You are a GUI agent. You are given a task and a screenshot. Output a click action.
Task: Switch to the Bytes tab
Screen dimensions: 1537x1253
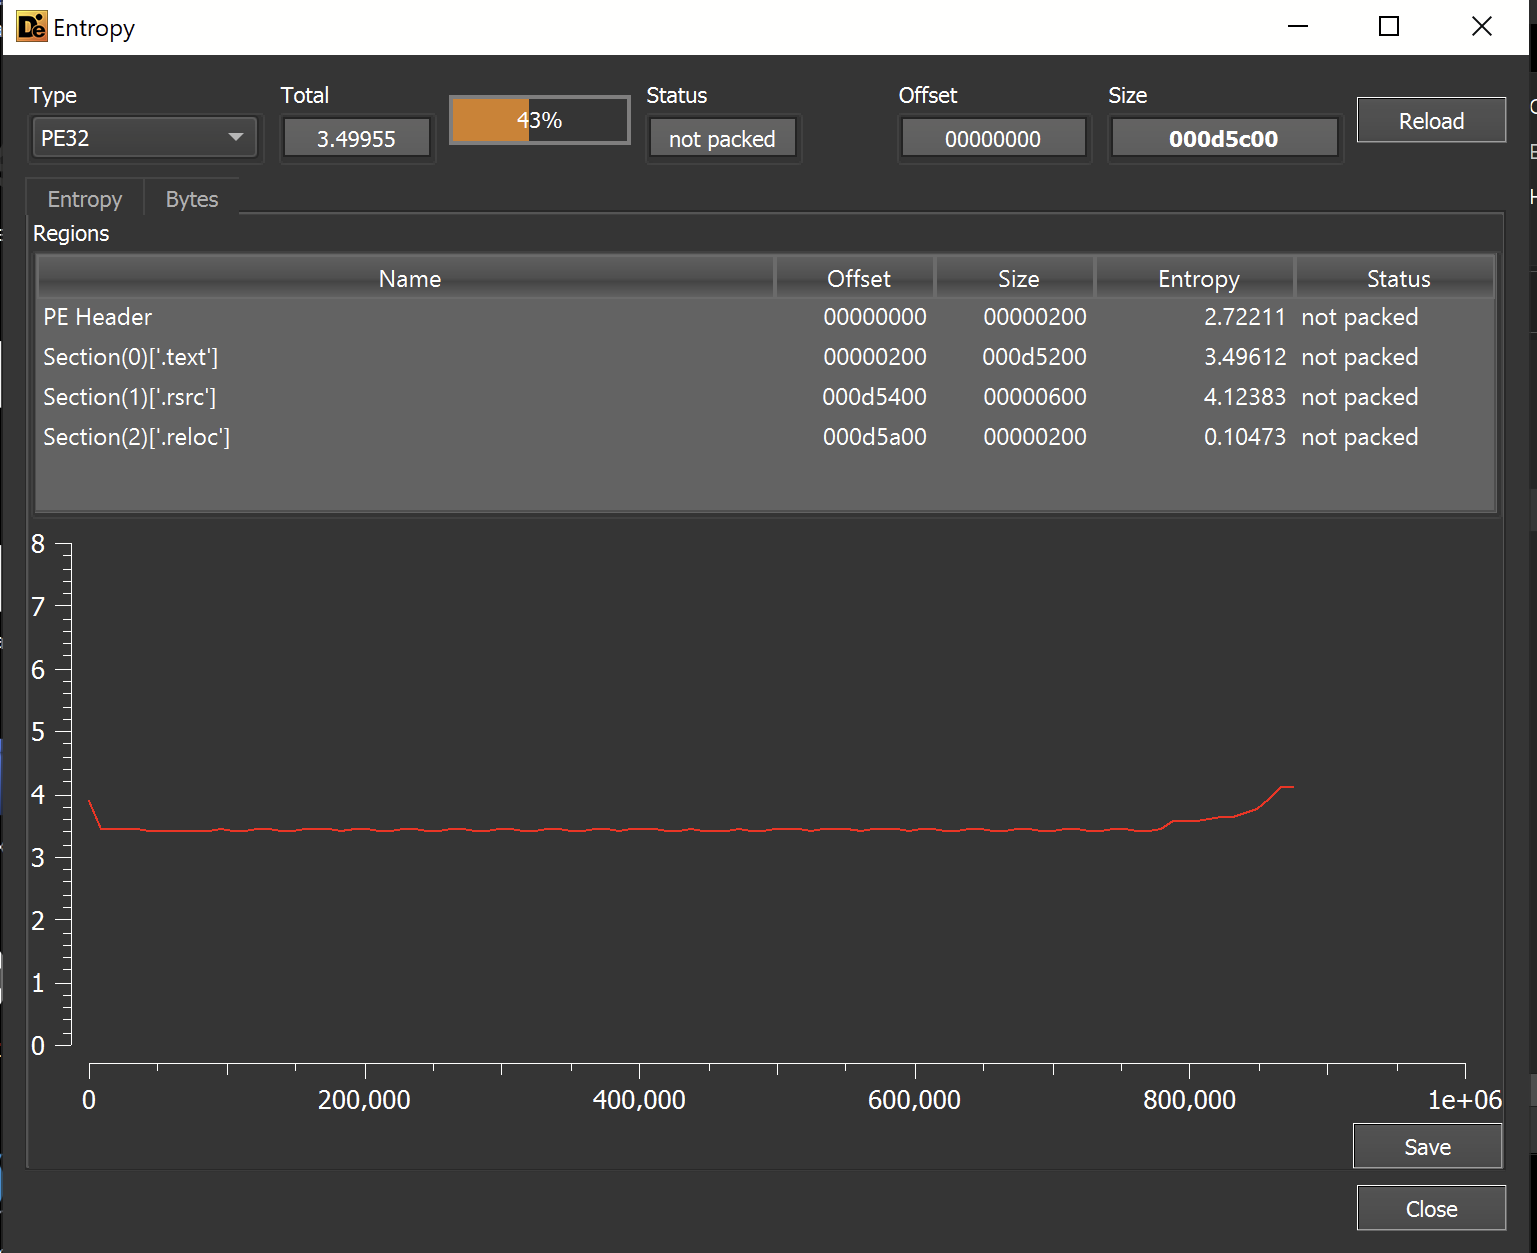(x=191, y=199)
